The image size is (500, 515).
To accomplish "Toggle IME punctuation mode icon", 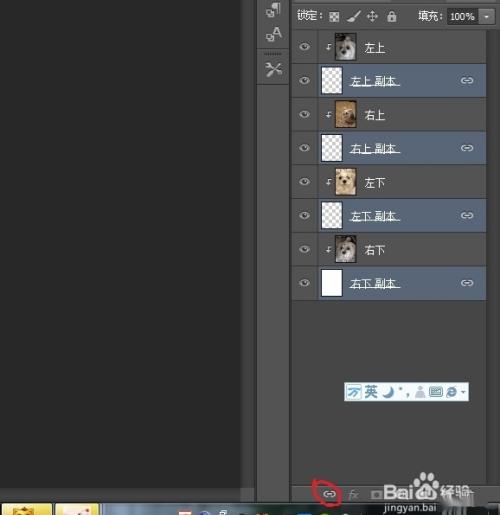I will 404,392.
